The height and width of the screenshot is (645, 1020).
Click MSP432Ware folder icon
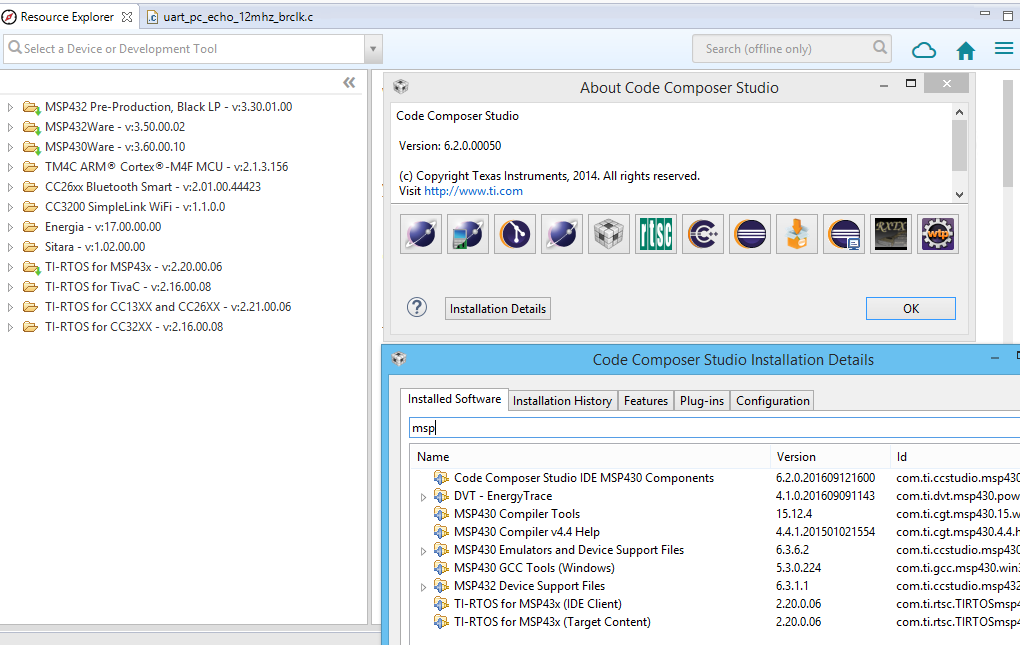pyautogui.click(x=31, y=127)
